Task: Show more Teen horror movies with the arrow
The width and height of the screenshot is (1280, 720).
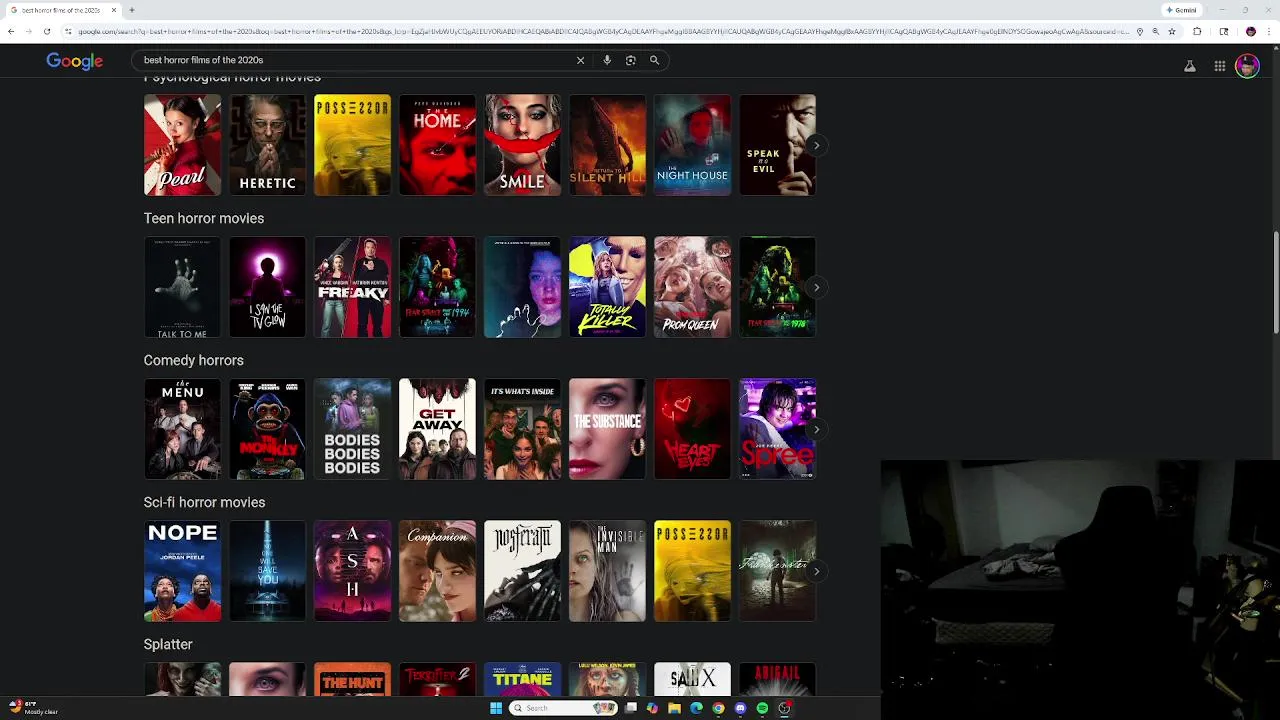Action: pos(816,287)
